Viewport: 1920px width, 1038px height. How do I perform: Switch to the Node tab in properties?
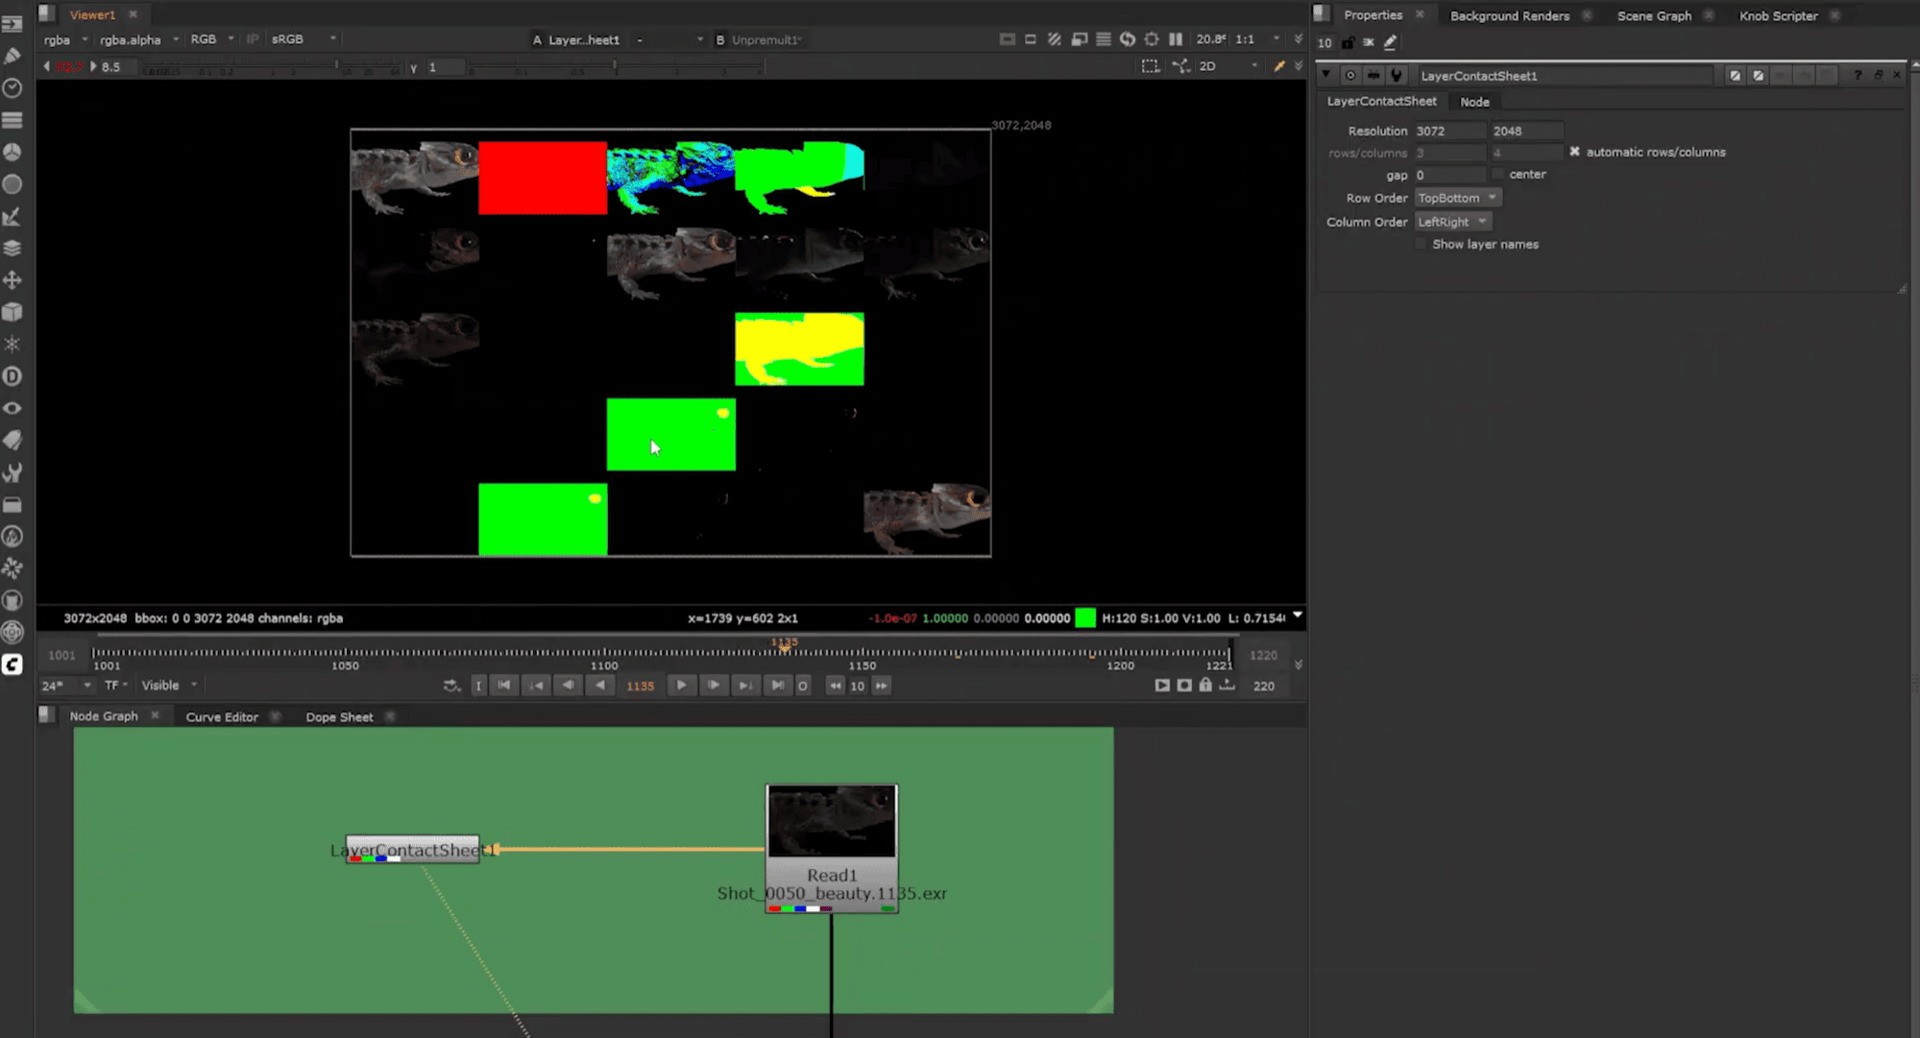(1474, 102)
